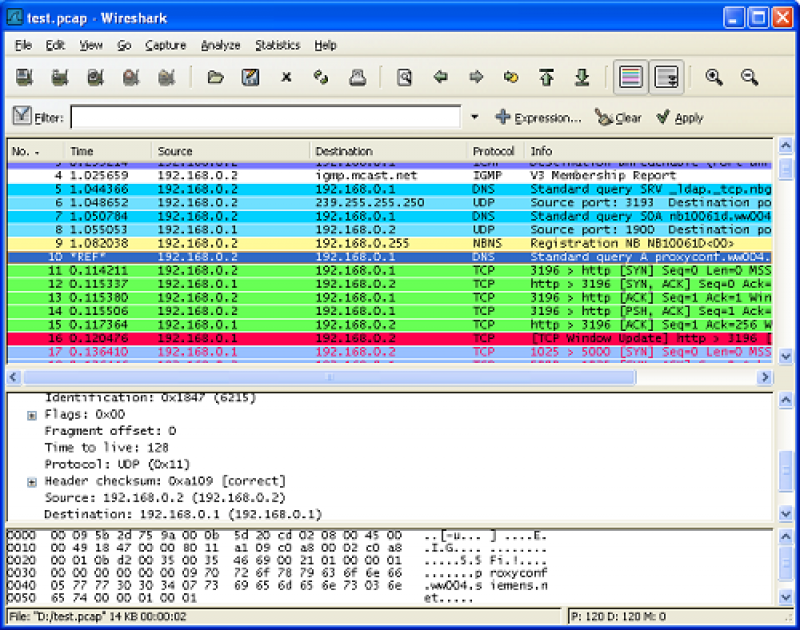Jump to the last packet

[x=581, y=77]
